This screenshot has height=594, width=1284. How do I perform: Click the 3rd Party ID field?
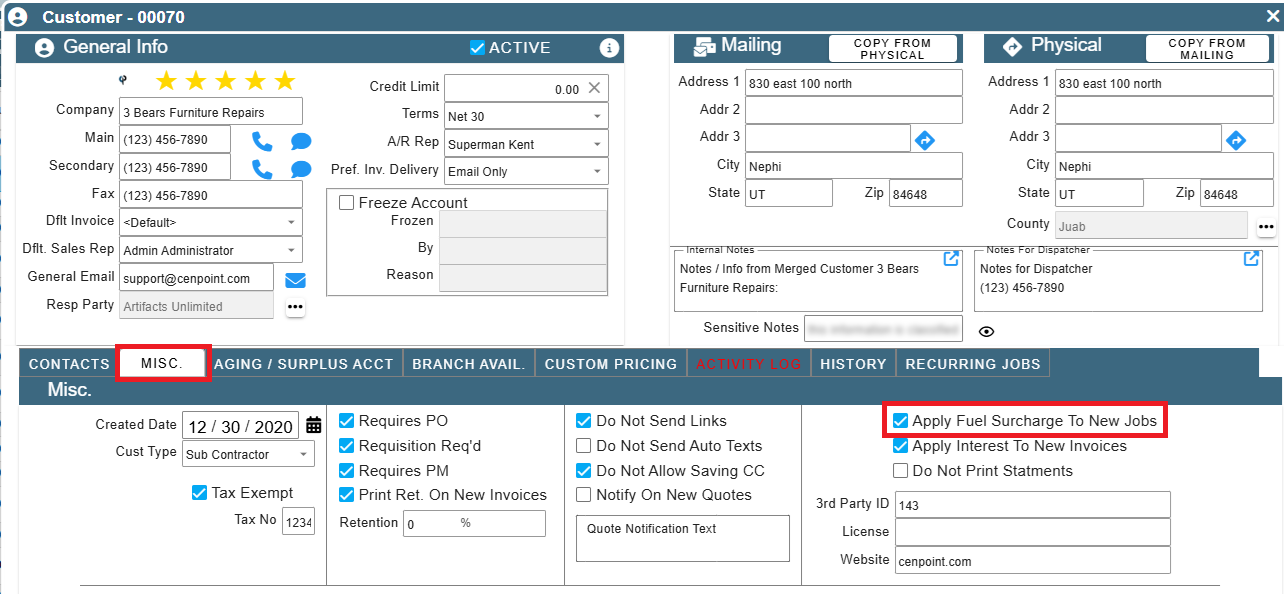tap(1033, 505)
